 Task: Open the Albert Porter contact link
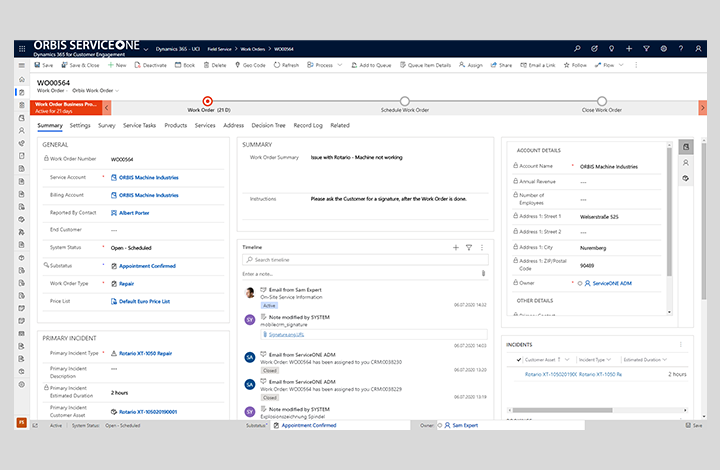coord(134,213)
